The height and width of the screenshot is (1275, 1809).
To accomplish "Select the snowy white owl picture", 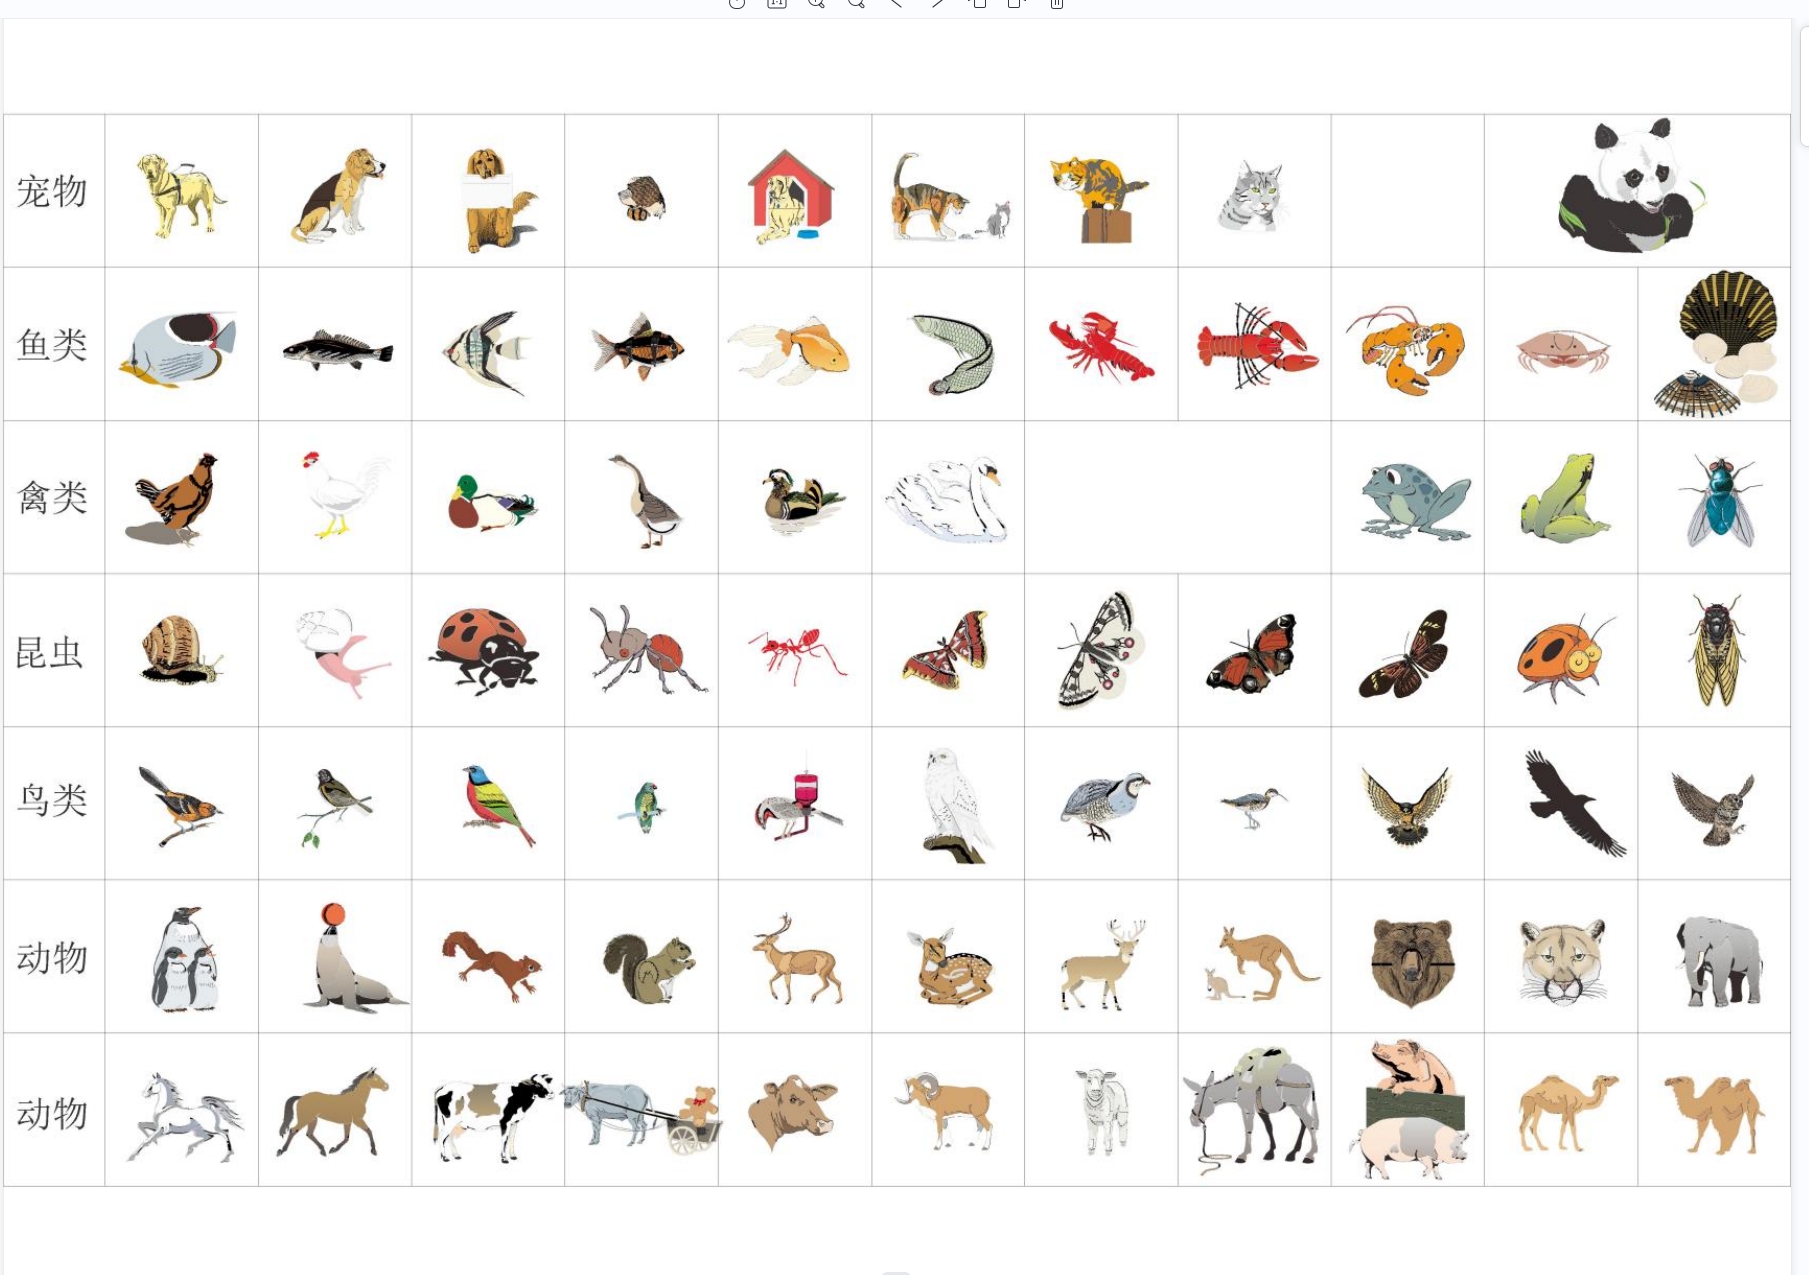I will coord(954,804).
